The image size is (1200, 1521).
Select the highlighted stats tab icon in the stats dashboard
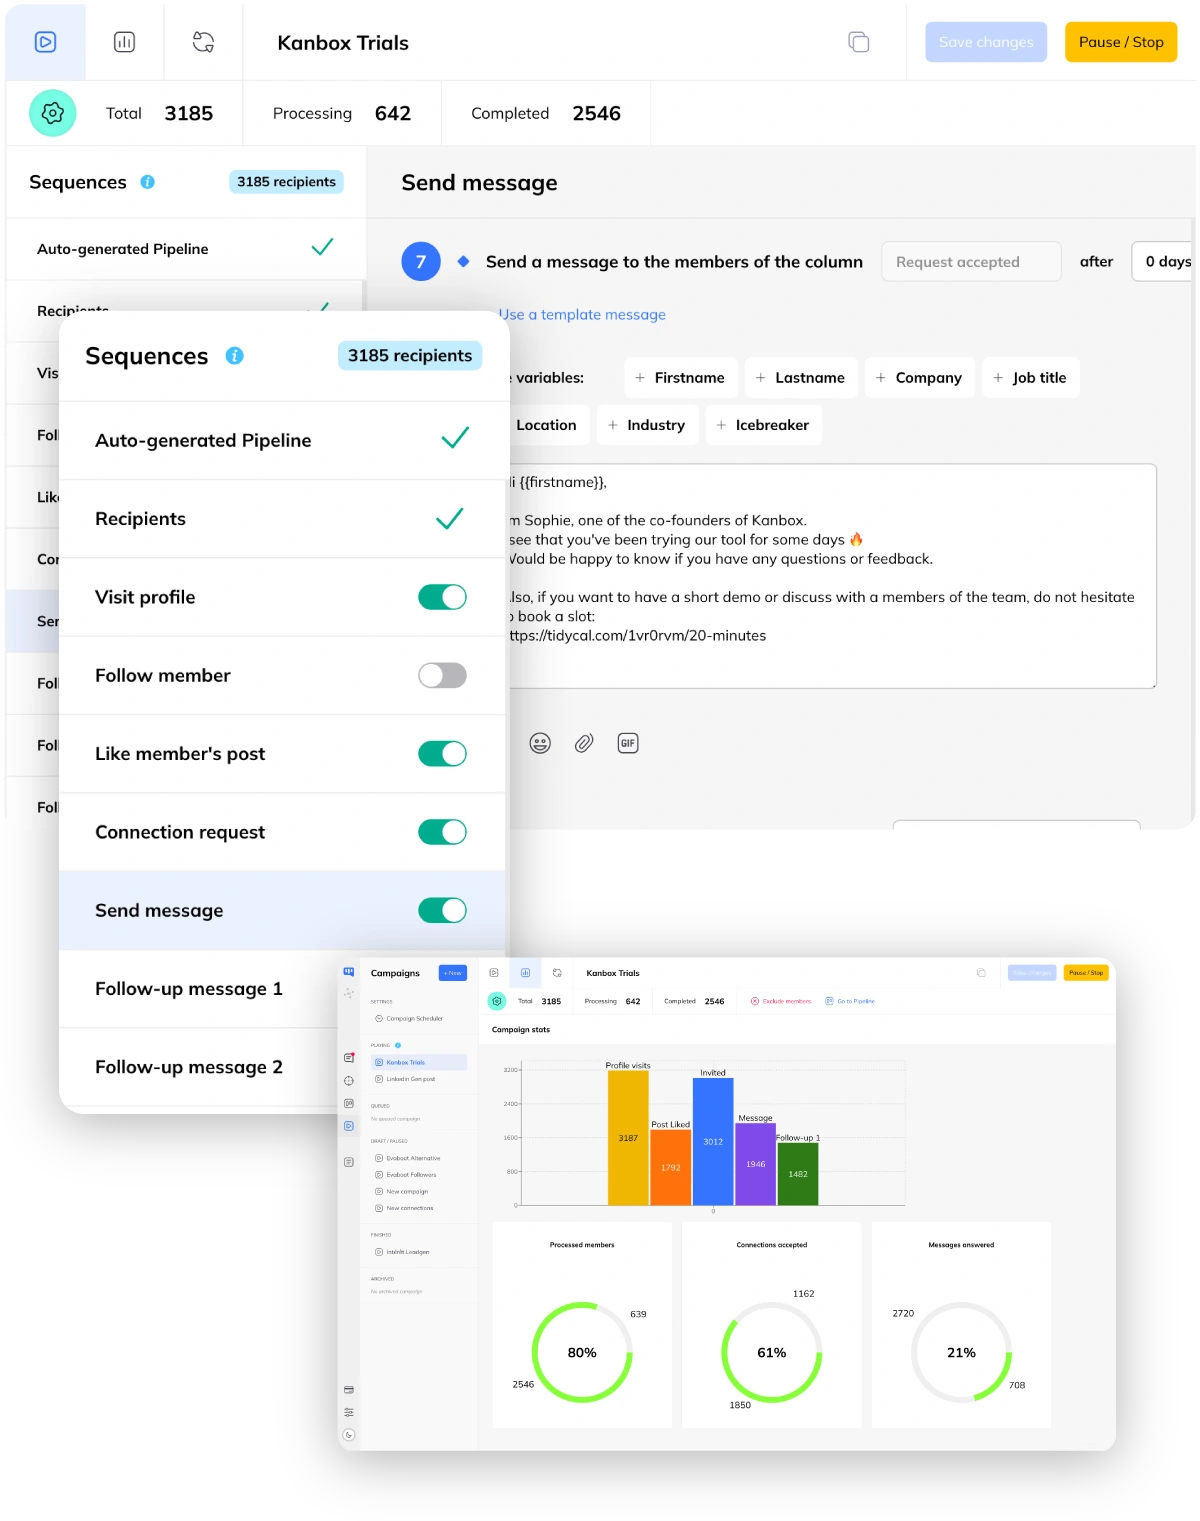(x=525, y=973)
